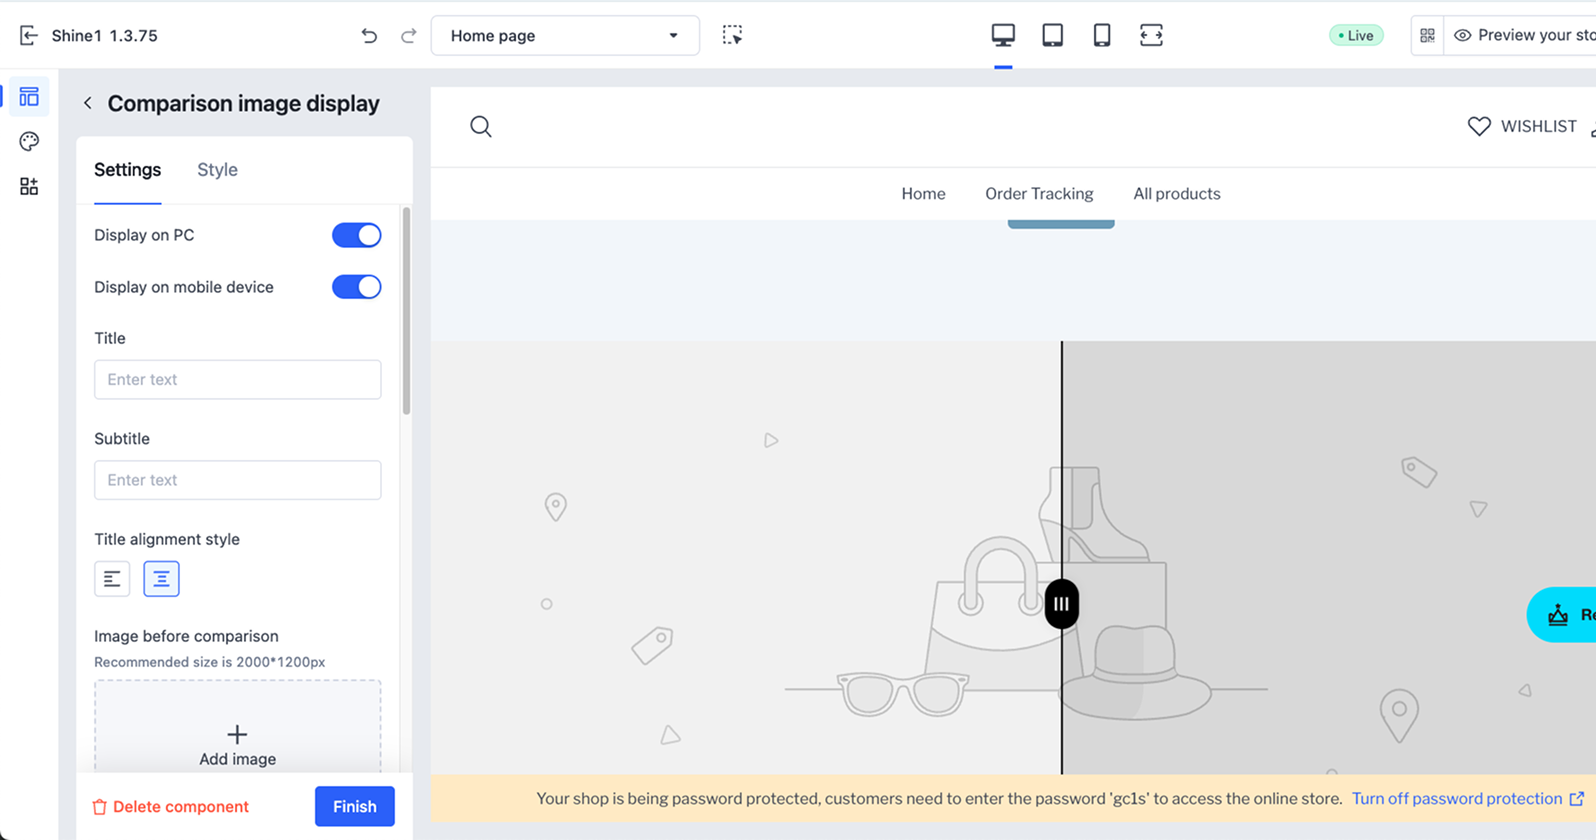Viewport: 1596px width, 840px height.
Task: Activate the element selection inspector icon
Action: tap(732, 36)
